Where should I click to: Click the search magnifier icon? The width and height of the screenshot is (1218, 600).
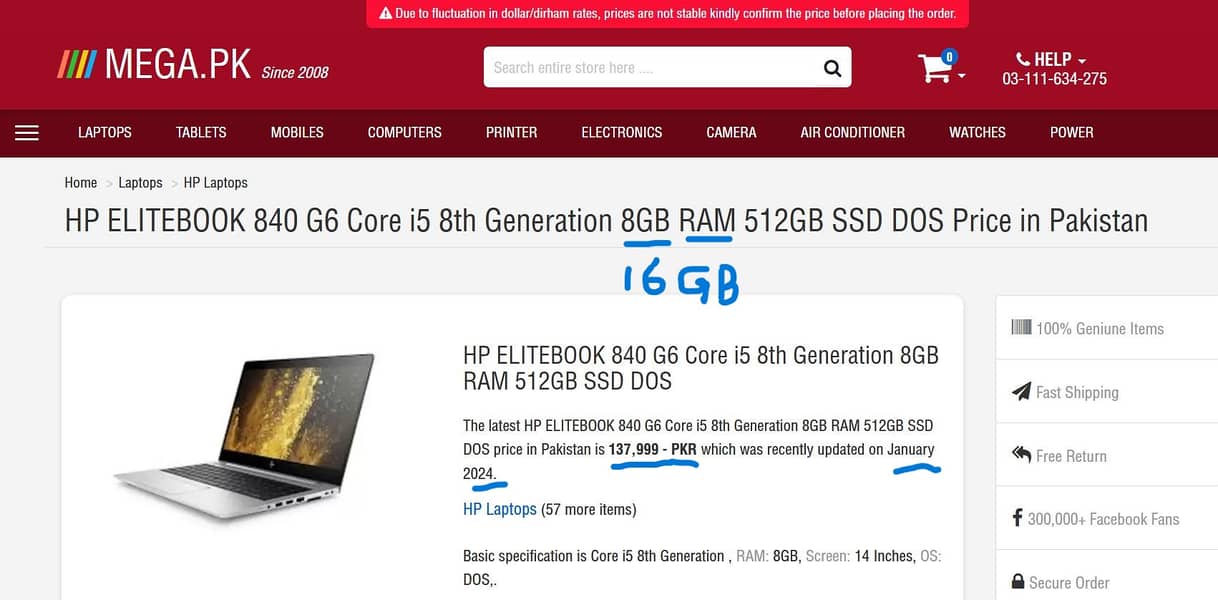(832, 68)
